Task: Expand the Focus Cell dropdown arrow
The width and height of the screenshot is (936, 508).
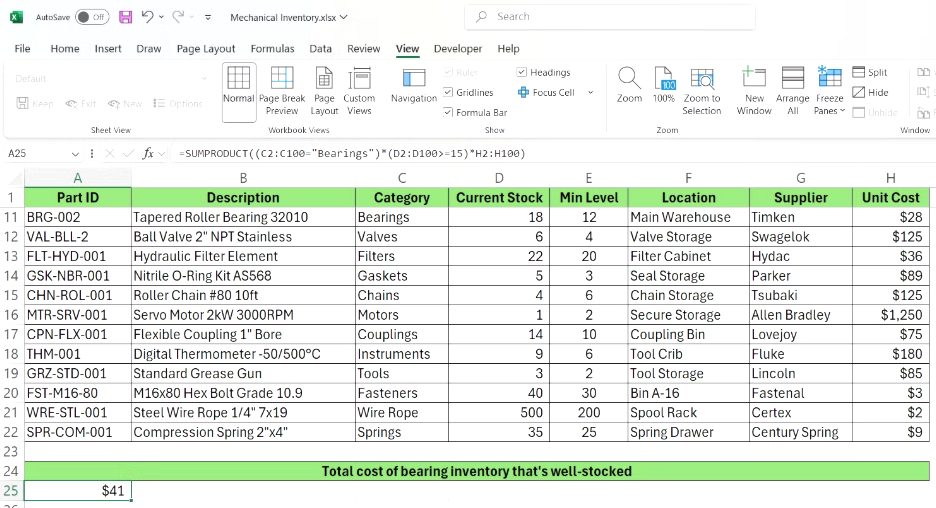Action: click(590, 93)
